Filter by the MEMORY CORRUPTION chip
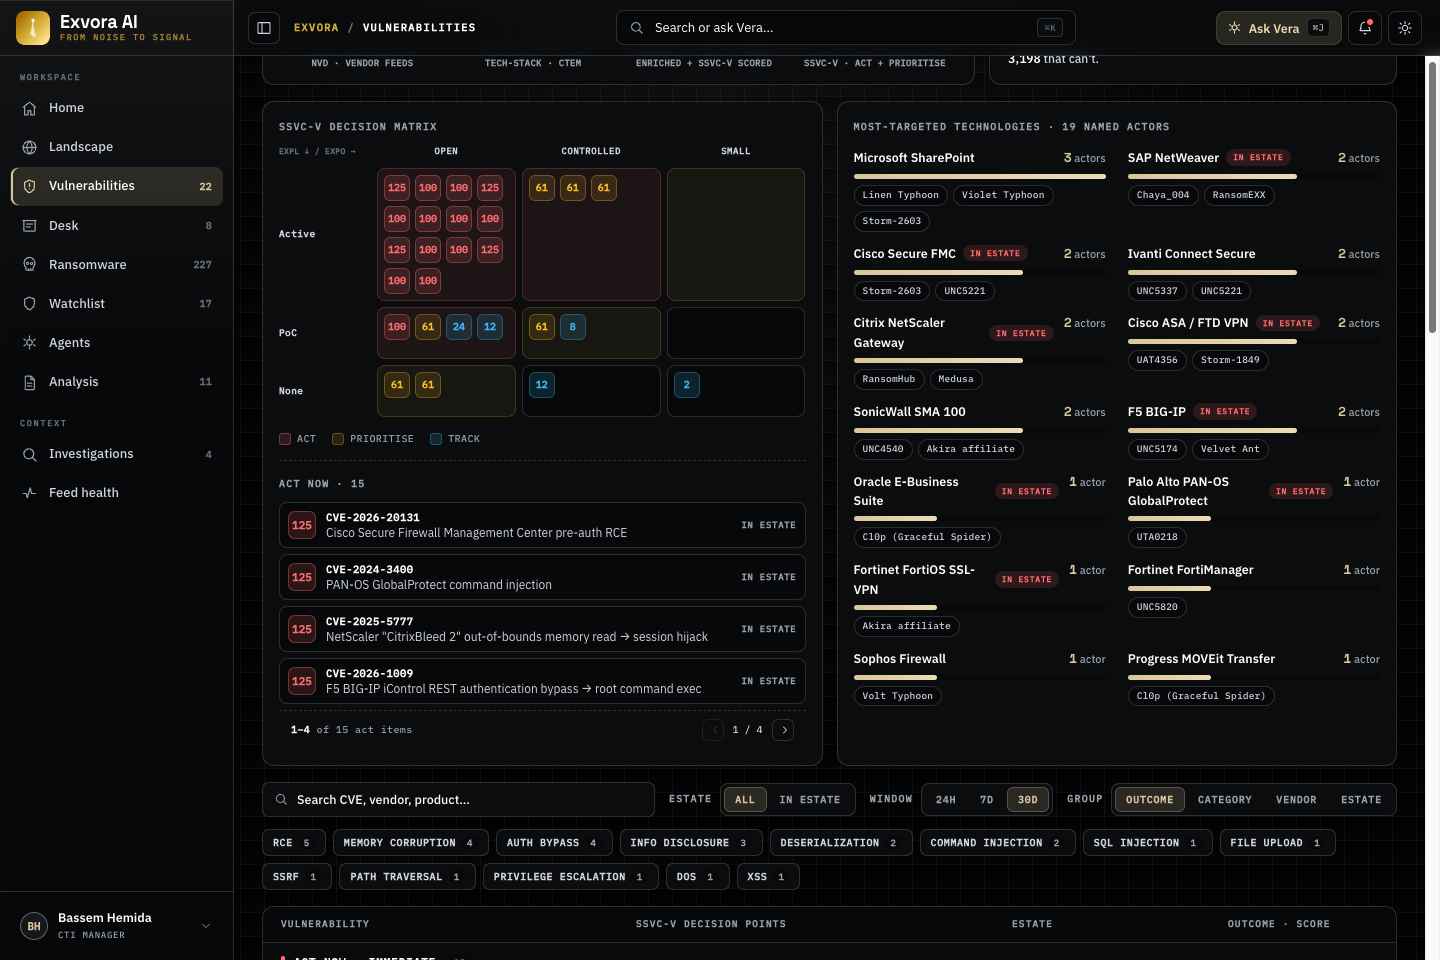 410,843
